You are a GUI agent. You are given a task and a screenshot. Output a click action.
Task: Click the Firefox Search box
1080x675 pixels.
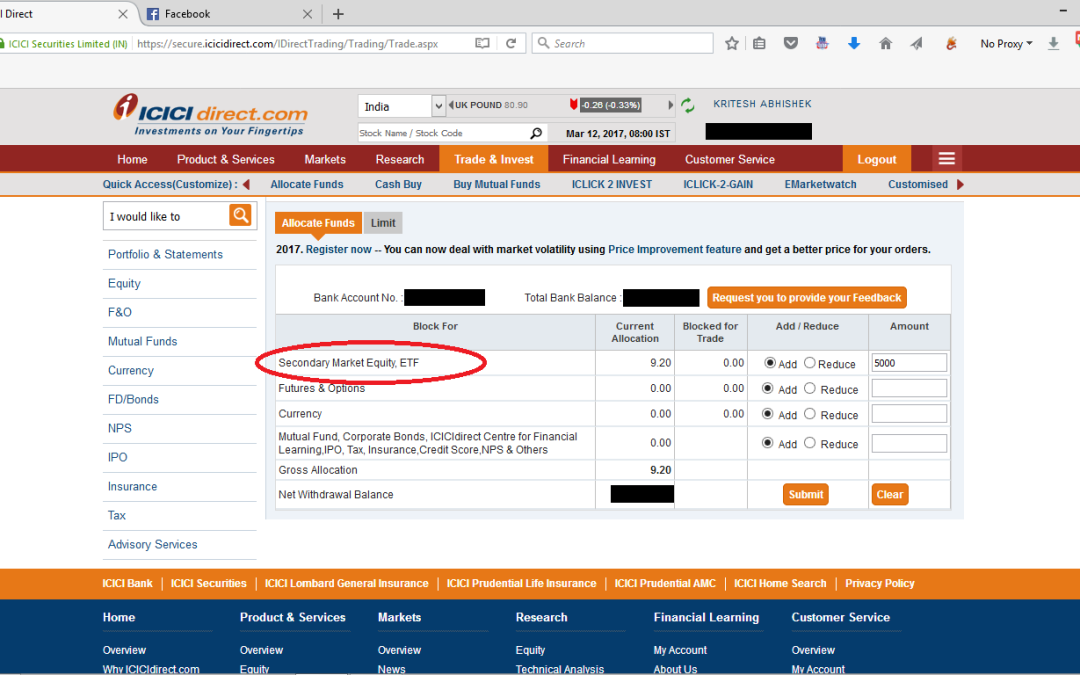[x=623, y=43]
